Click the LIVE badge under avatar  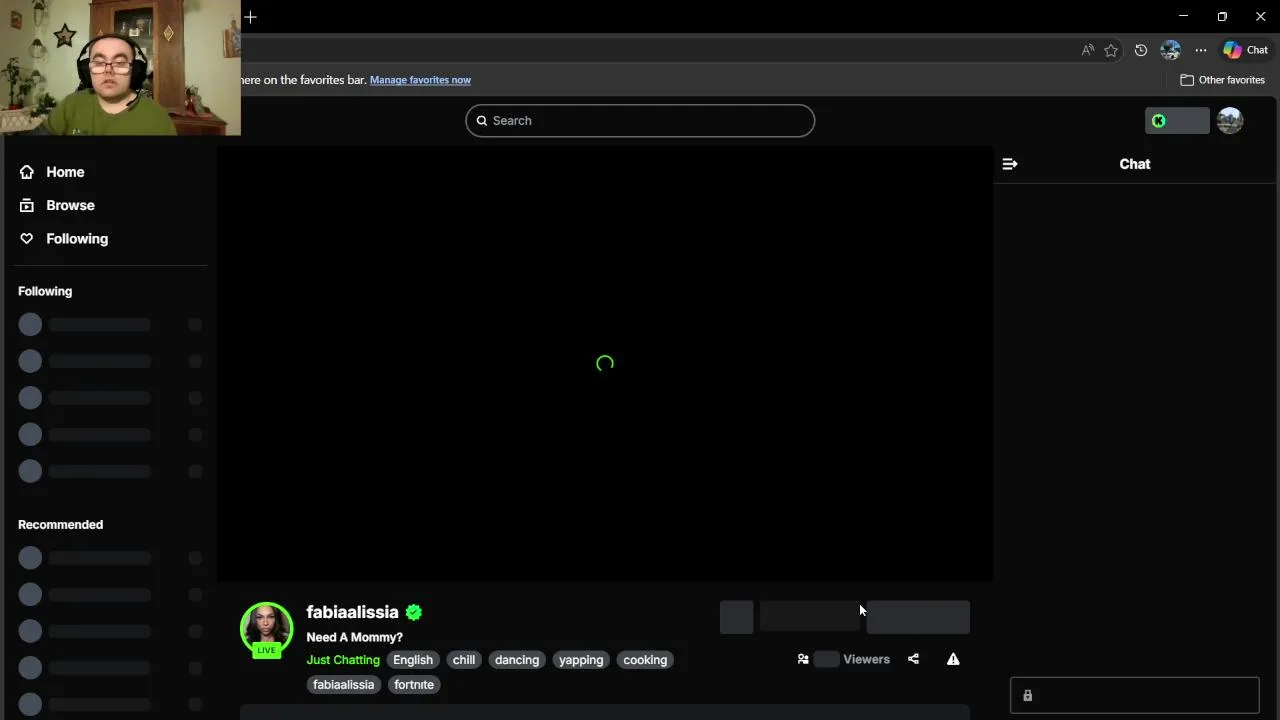click(266, 650)
